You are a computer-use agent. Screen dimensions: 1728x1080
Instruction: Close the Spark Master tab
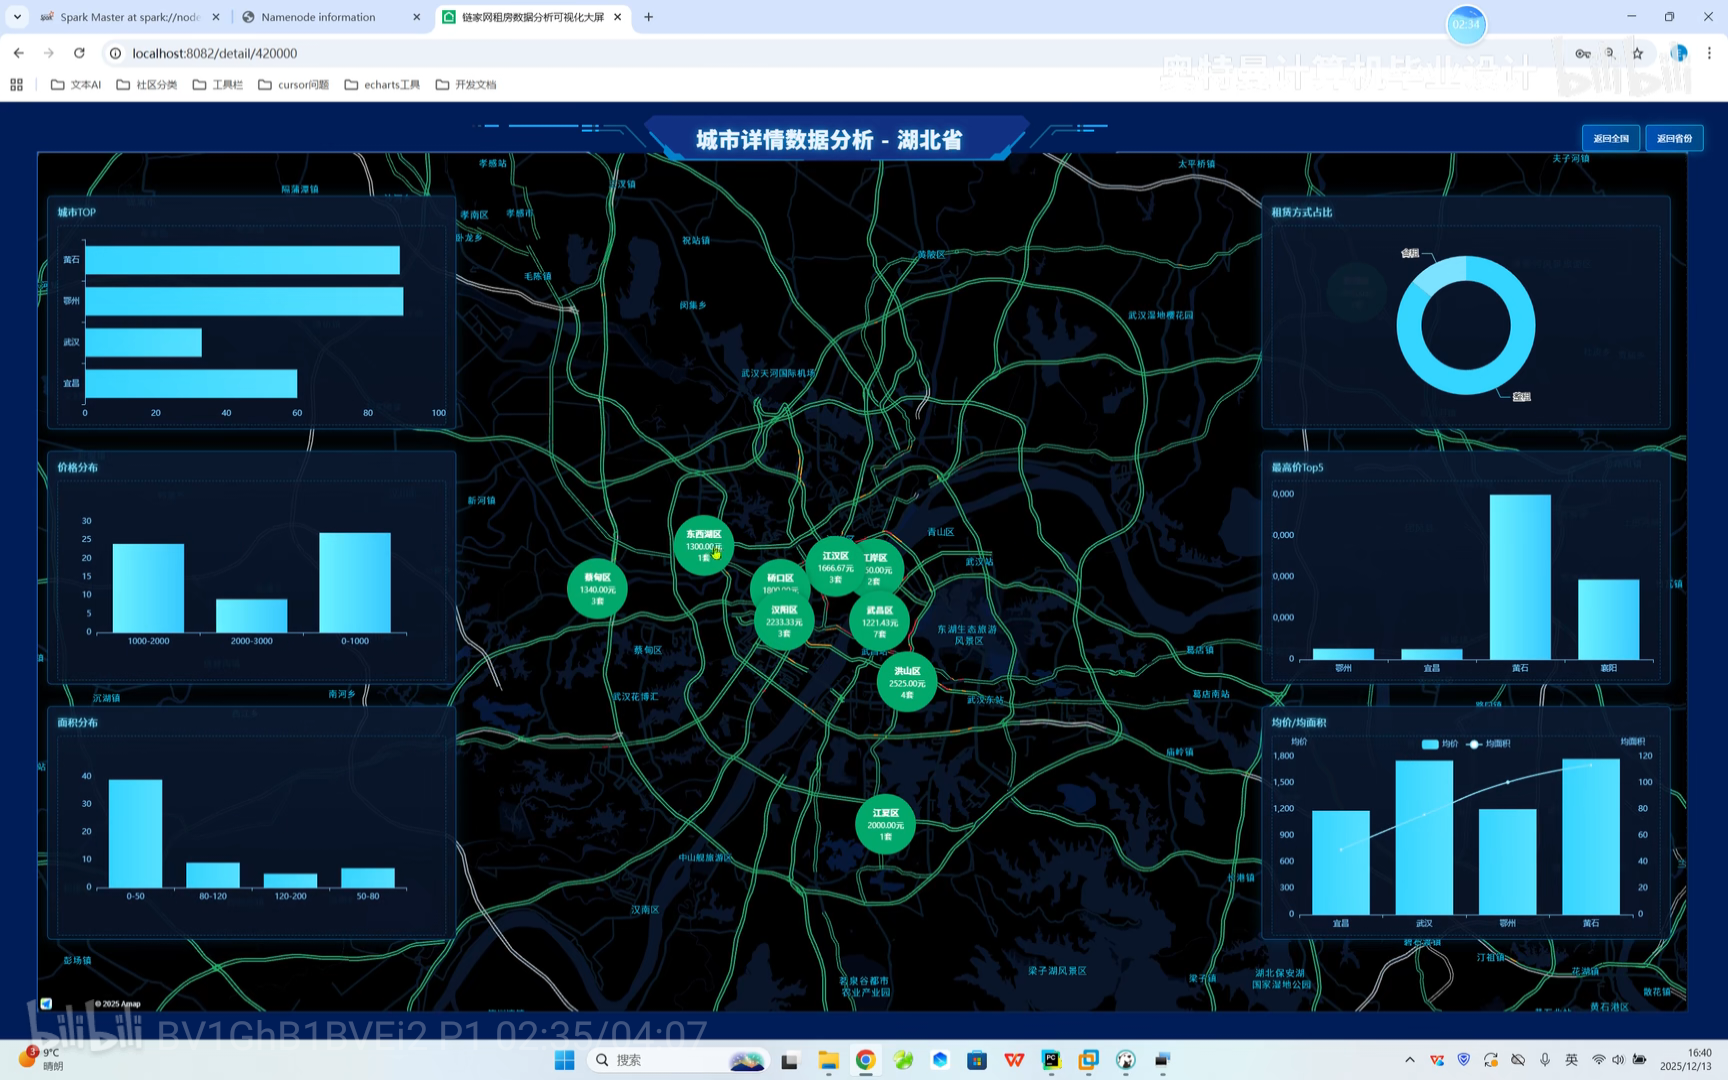tap(216, 17)
